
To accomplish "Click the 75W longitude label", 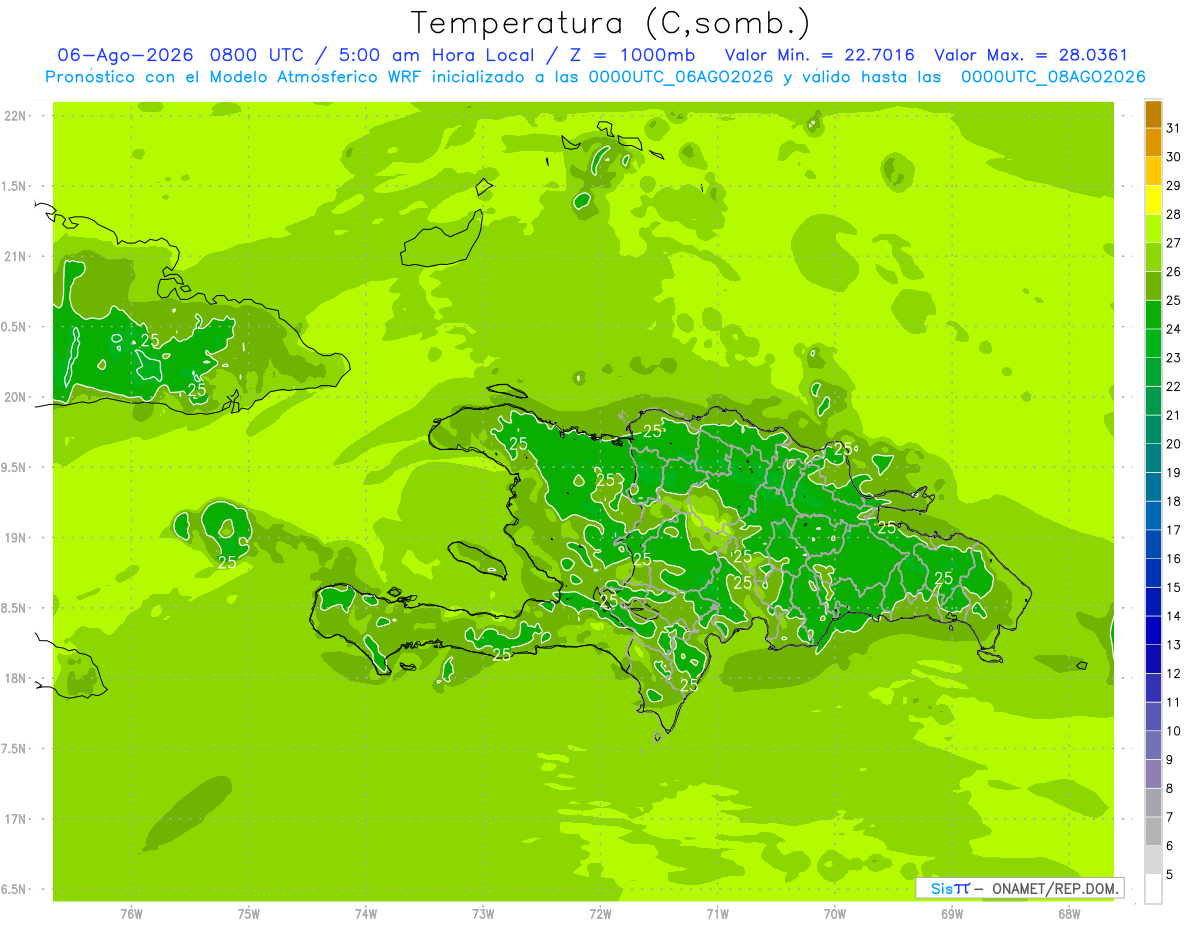I will 249,914.
